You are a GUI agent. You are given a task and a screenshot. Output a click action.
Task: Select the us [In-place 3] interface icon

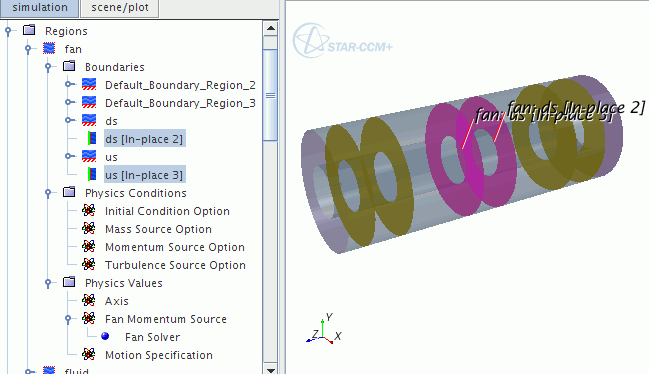coord(92,174)
